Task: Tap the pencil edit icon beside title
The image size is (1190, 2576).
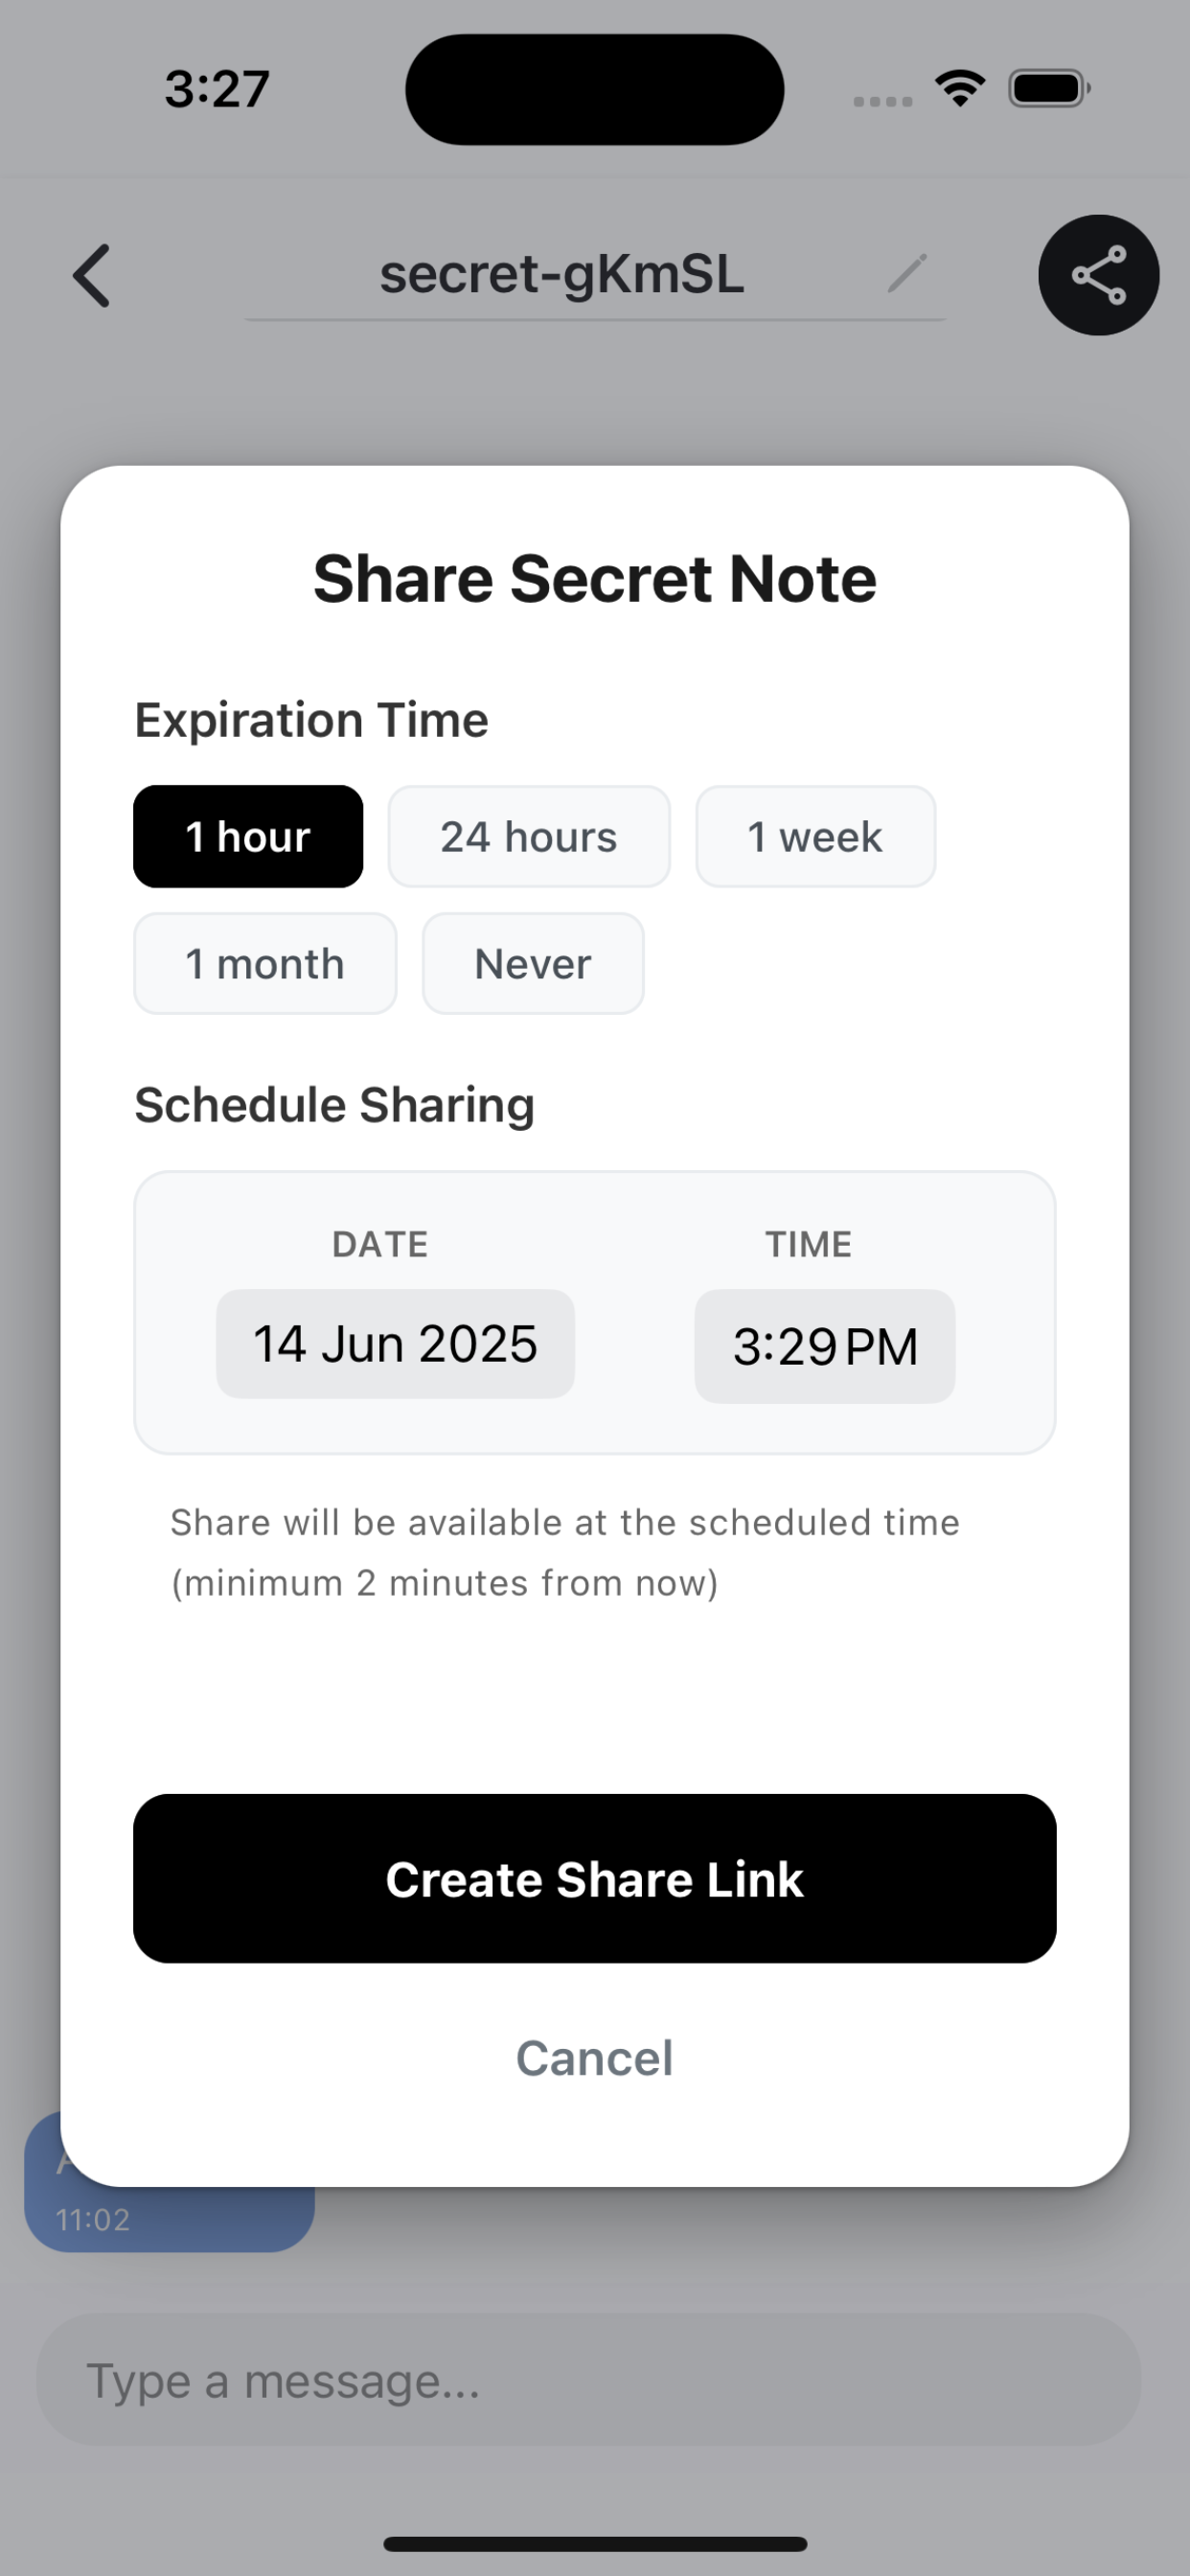Action: (x=907, y=273)
